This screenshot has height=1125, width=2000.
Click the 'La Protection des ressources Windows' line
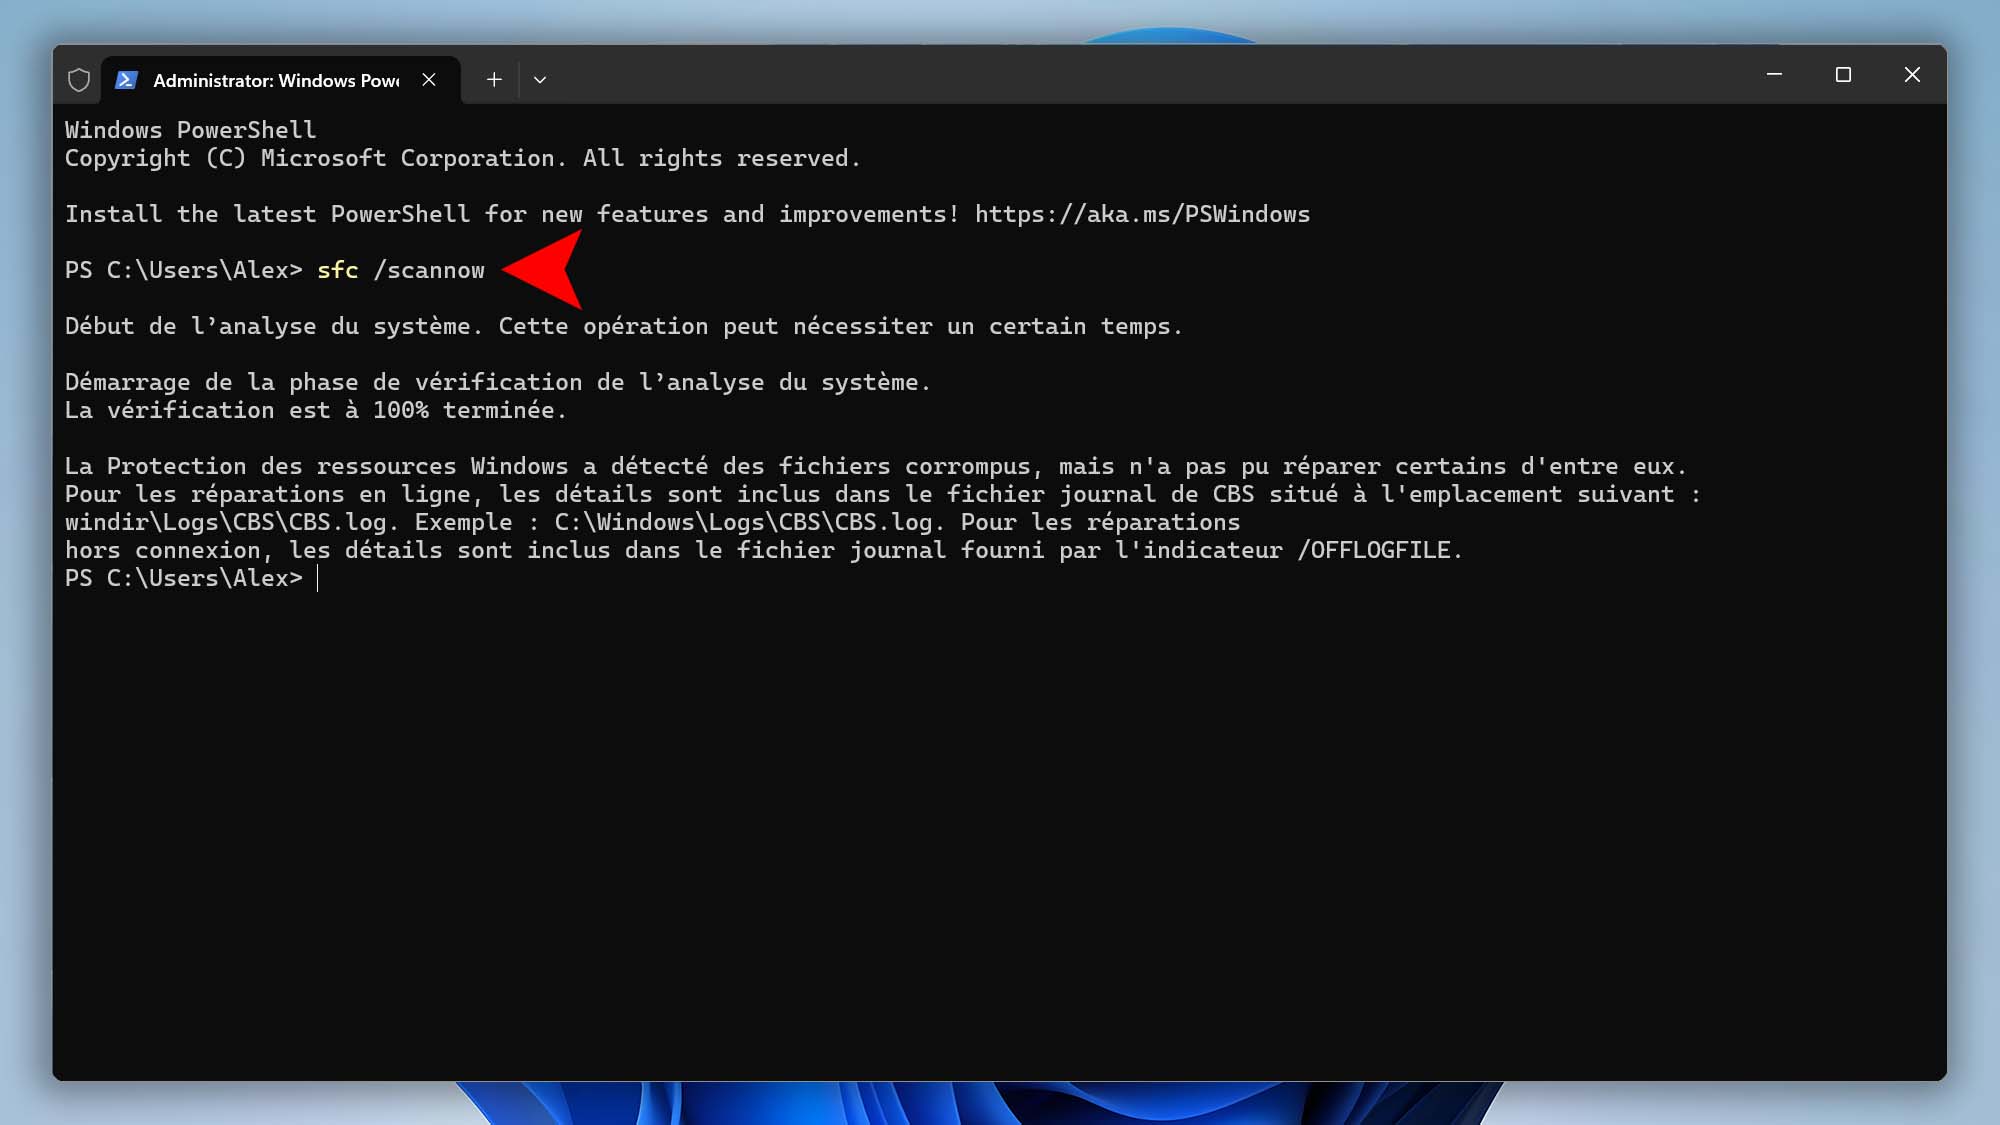pyautogui.click(x=875, y=466)
